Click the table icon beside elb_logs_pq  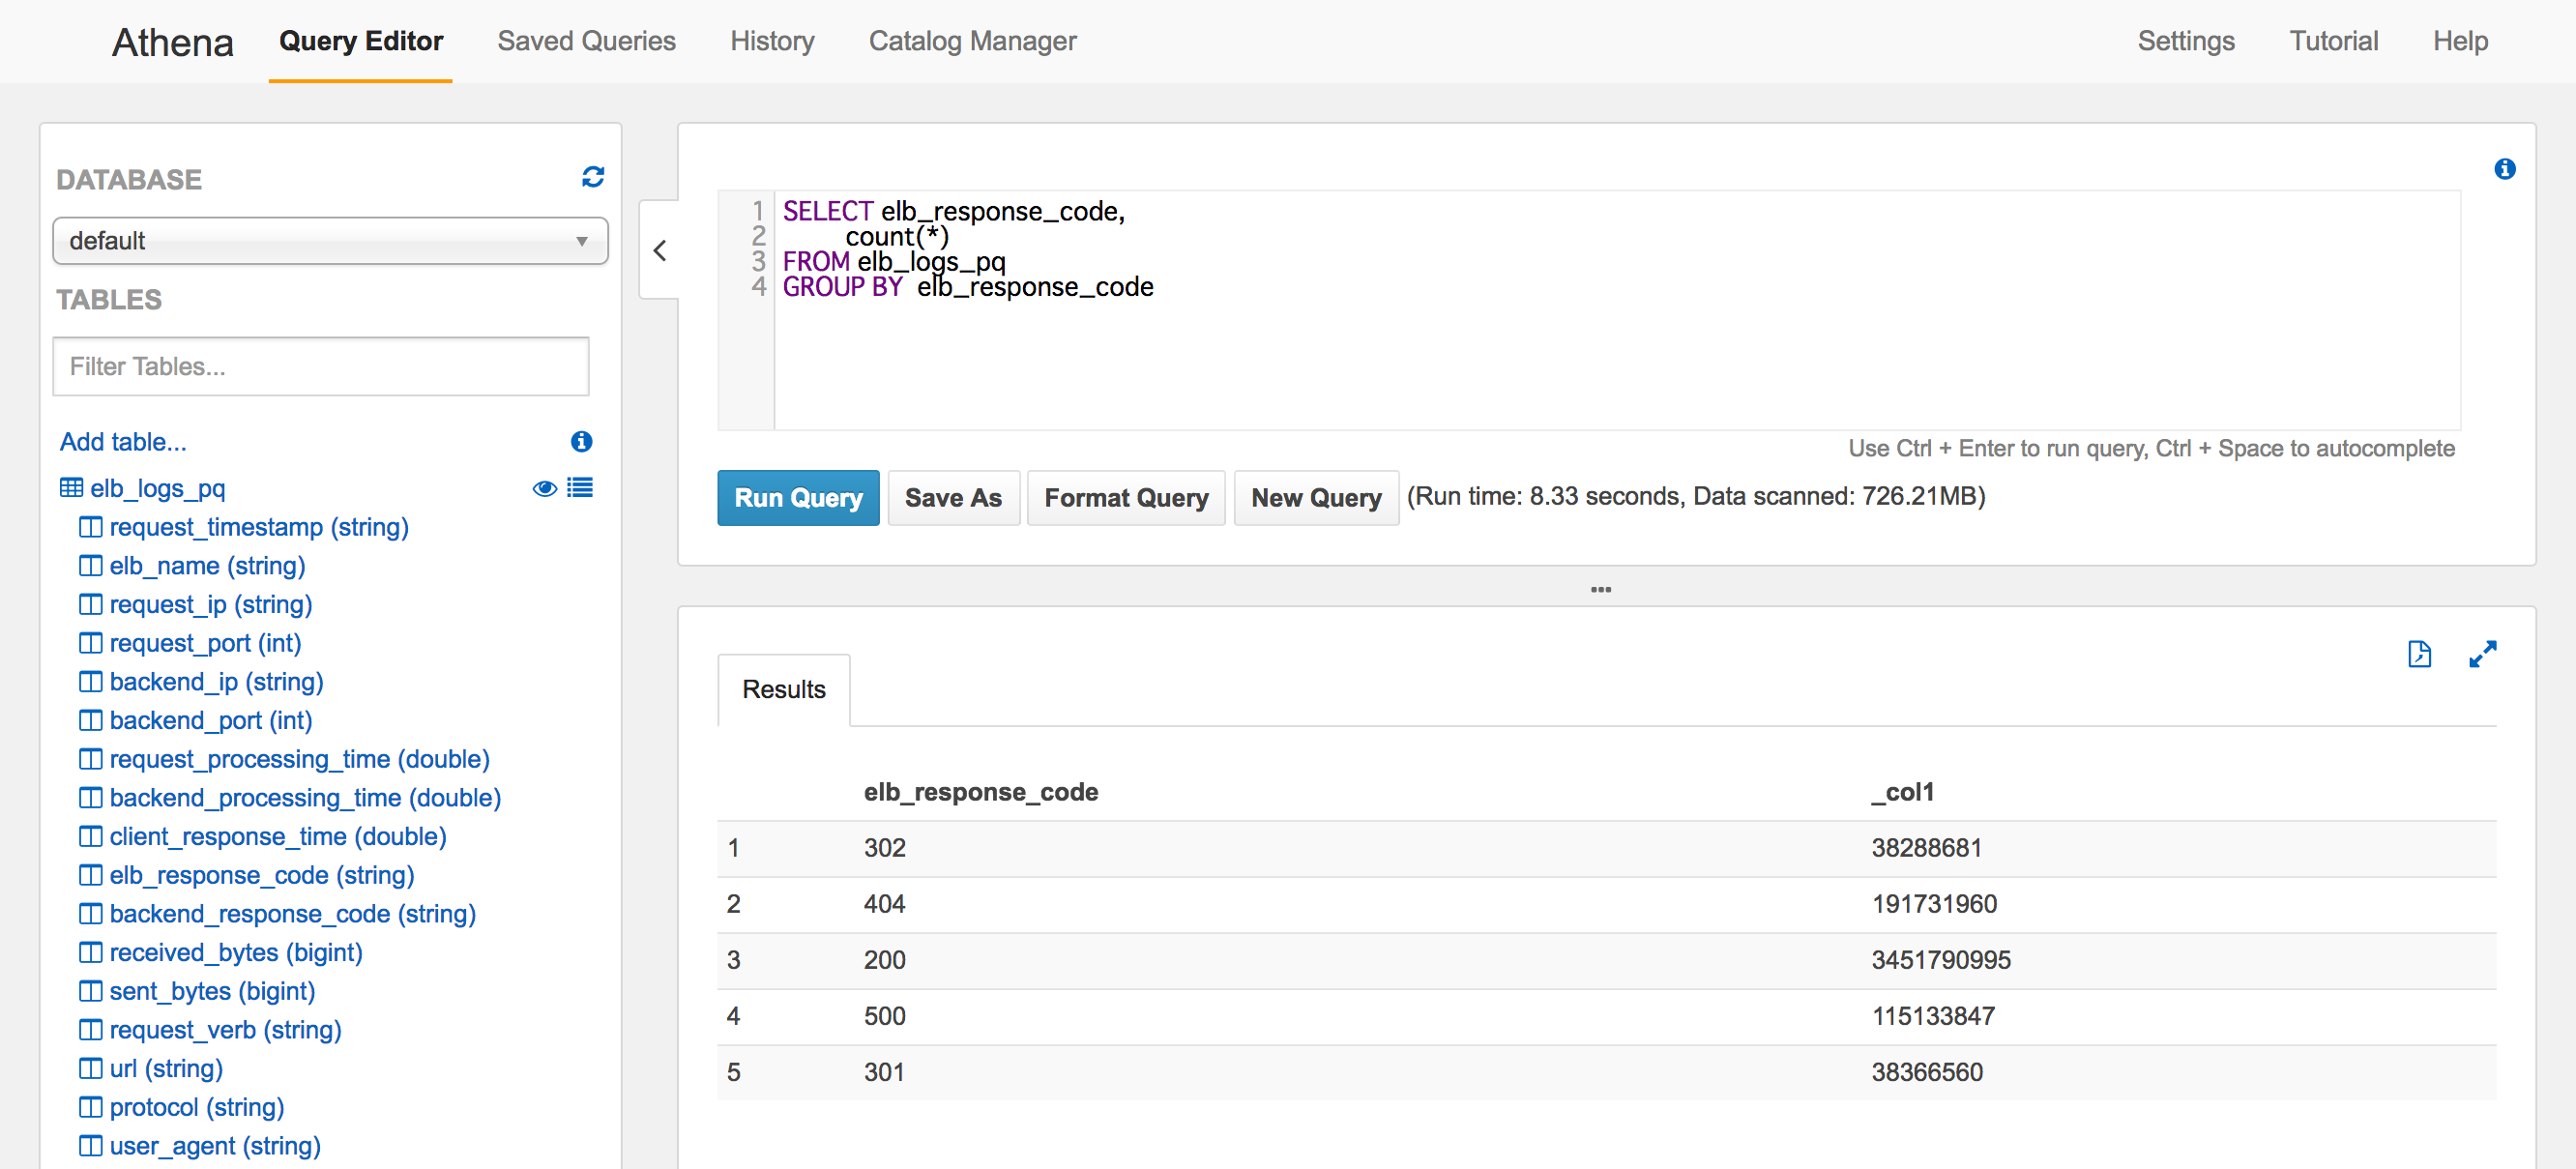71,488
